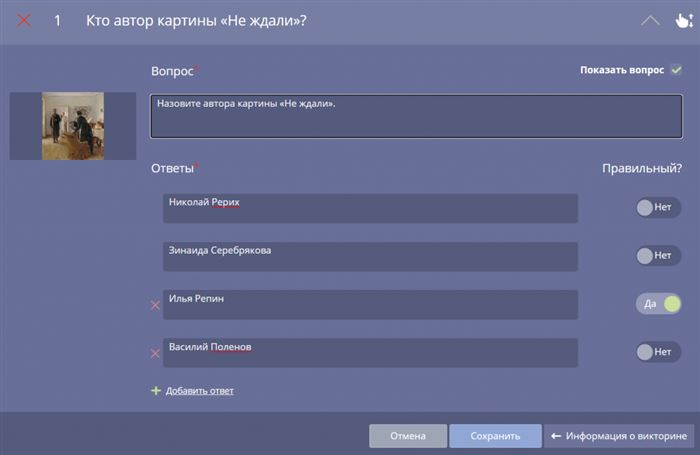Remove the Василий Поленов answer with the red cross
Viewport: 700px width, 455px height.
[155, 354]
